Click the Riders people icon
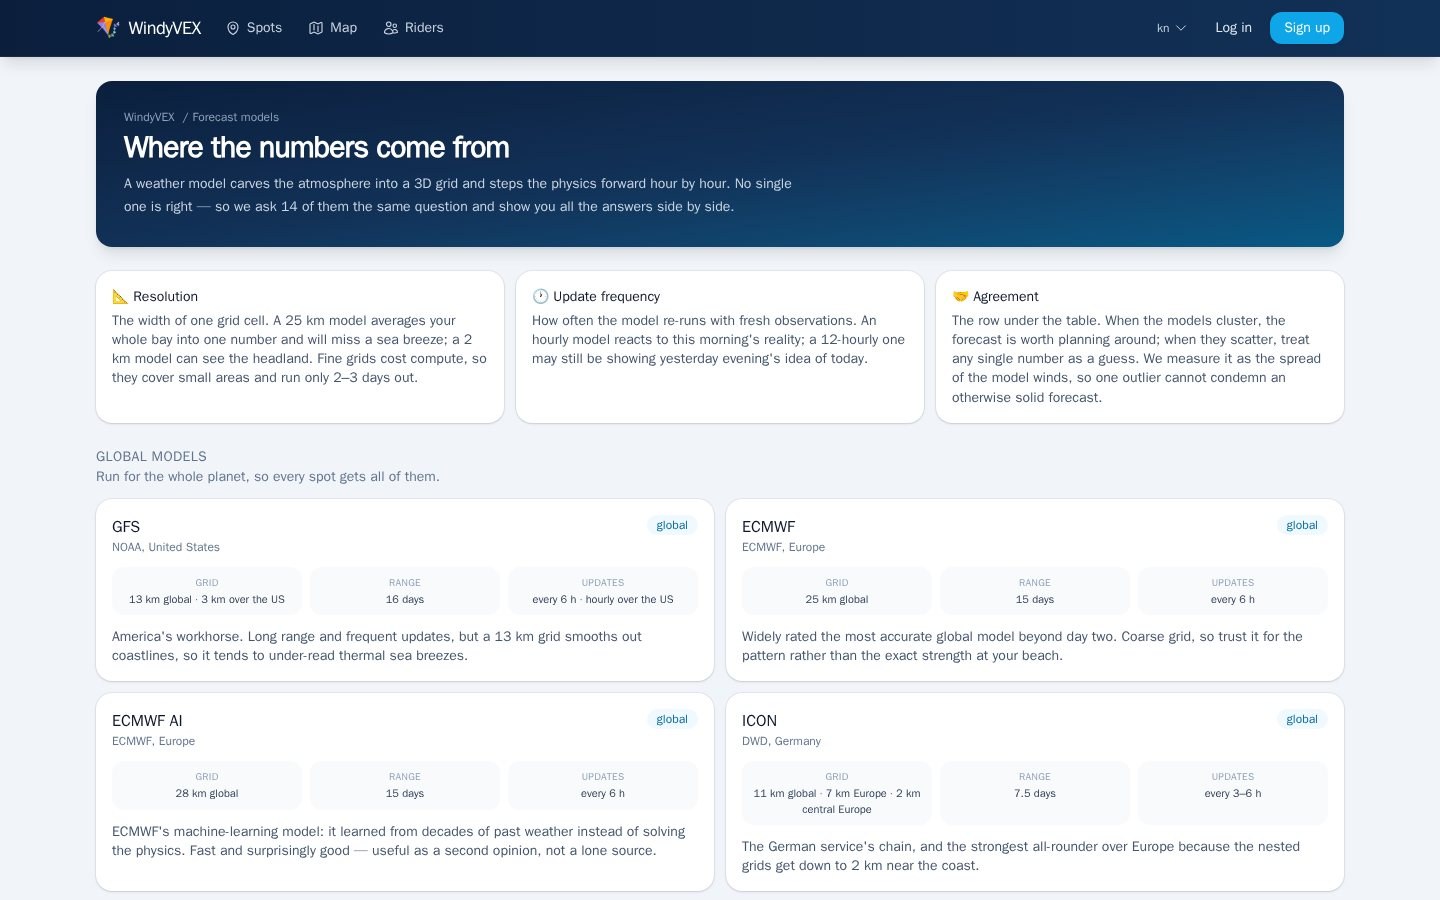 (391, 28)
